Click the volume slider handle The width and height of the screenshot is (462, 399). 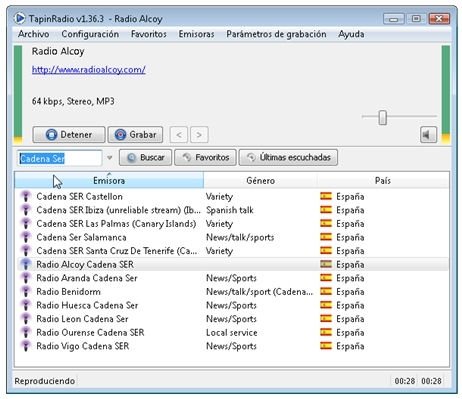click(383, 117)
